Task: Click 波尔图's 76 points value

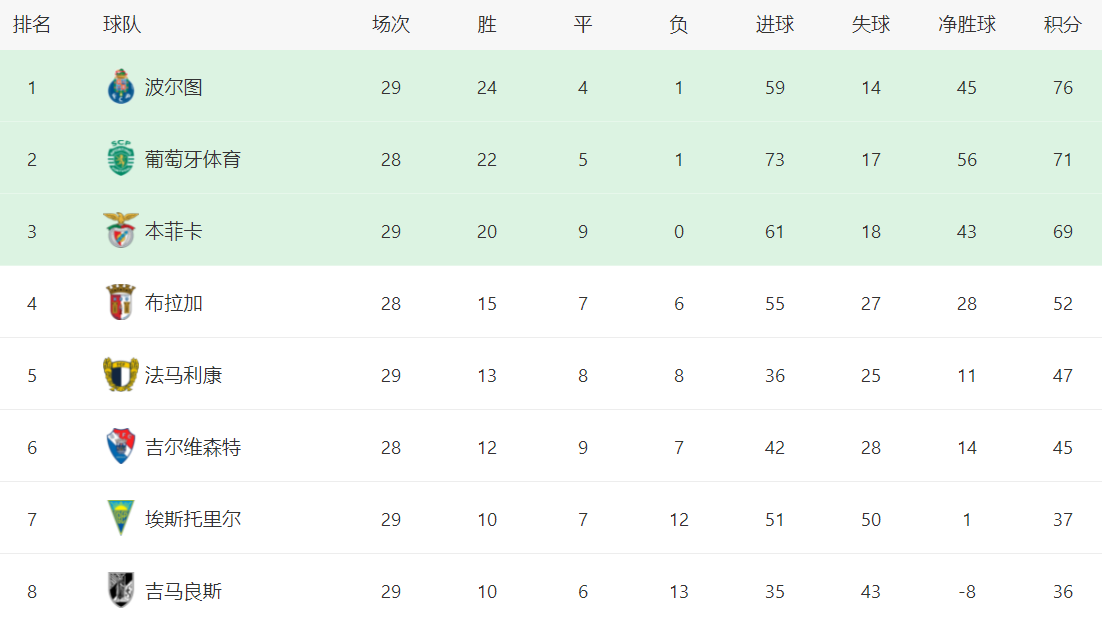Action: [1063, 87]
